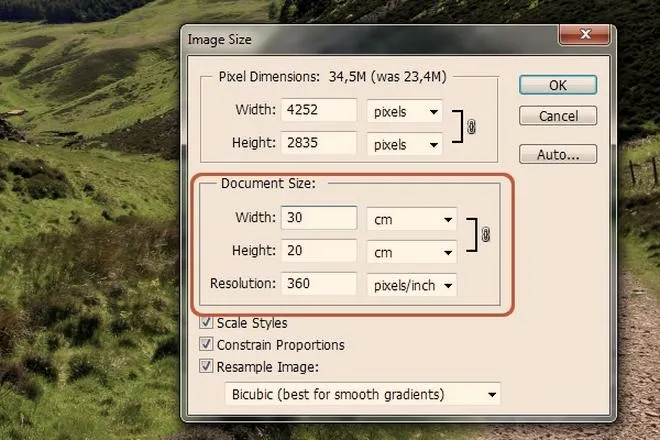Expand the Document Width cm units dropdown
This screenshot has height=440, width=660.
pos(411,218)
